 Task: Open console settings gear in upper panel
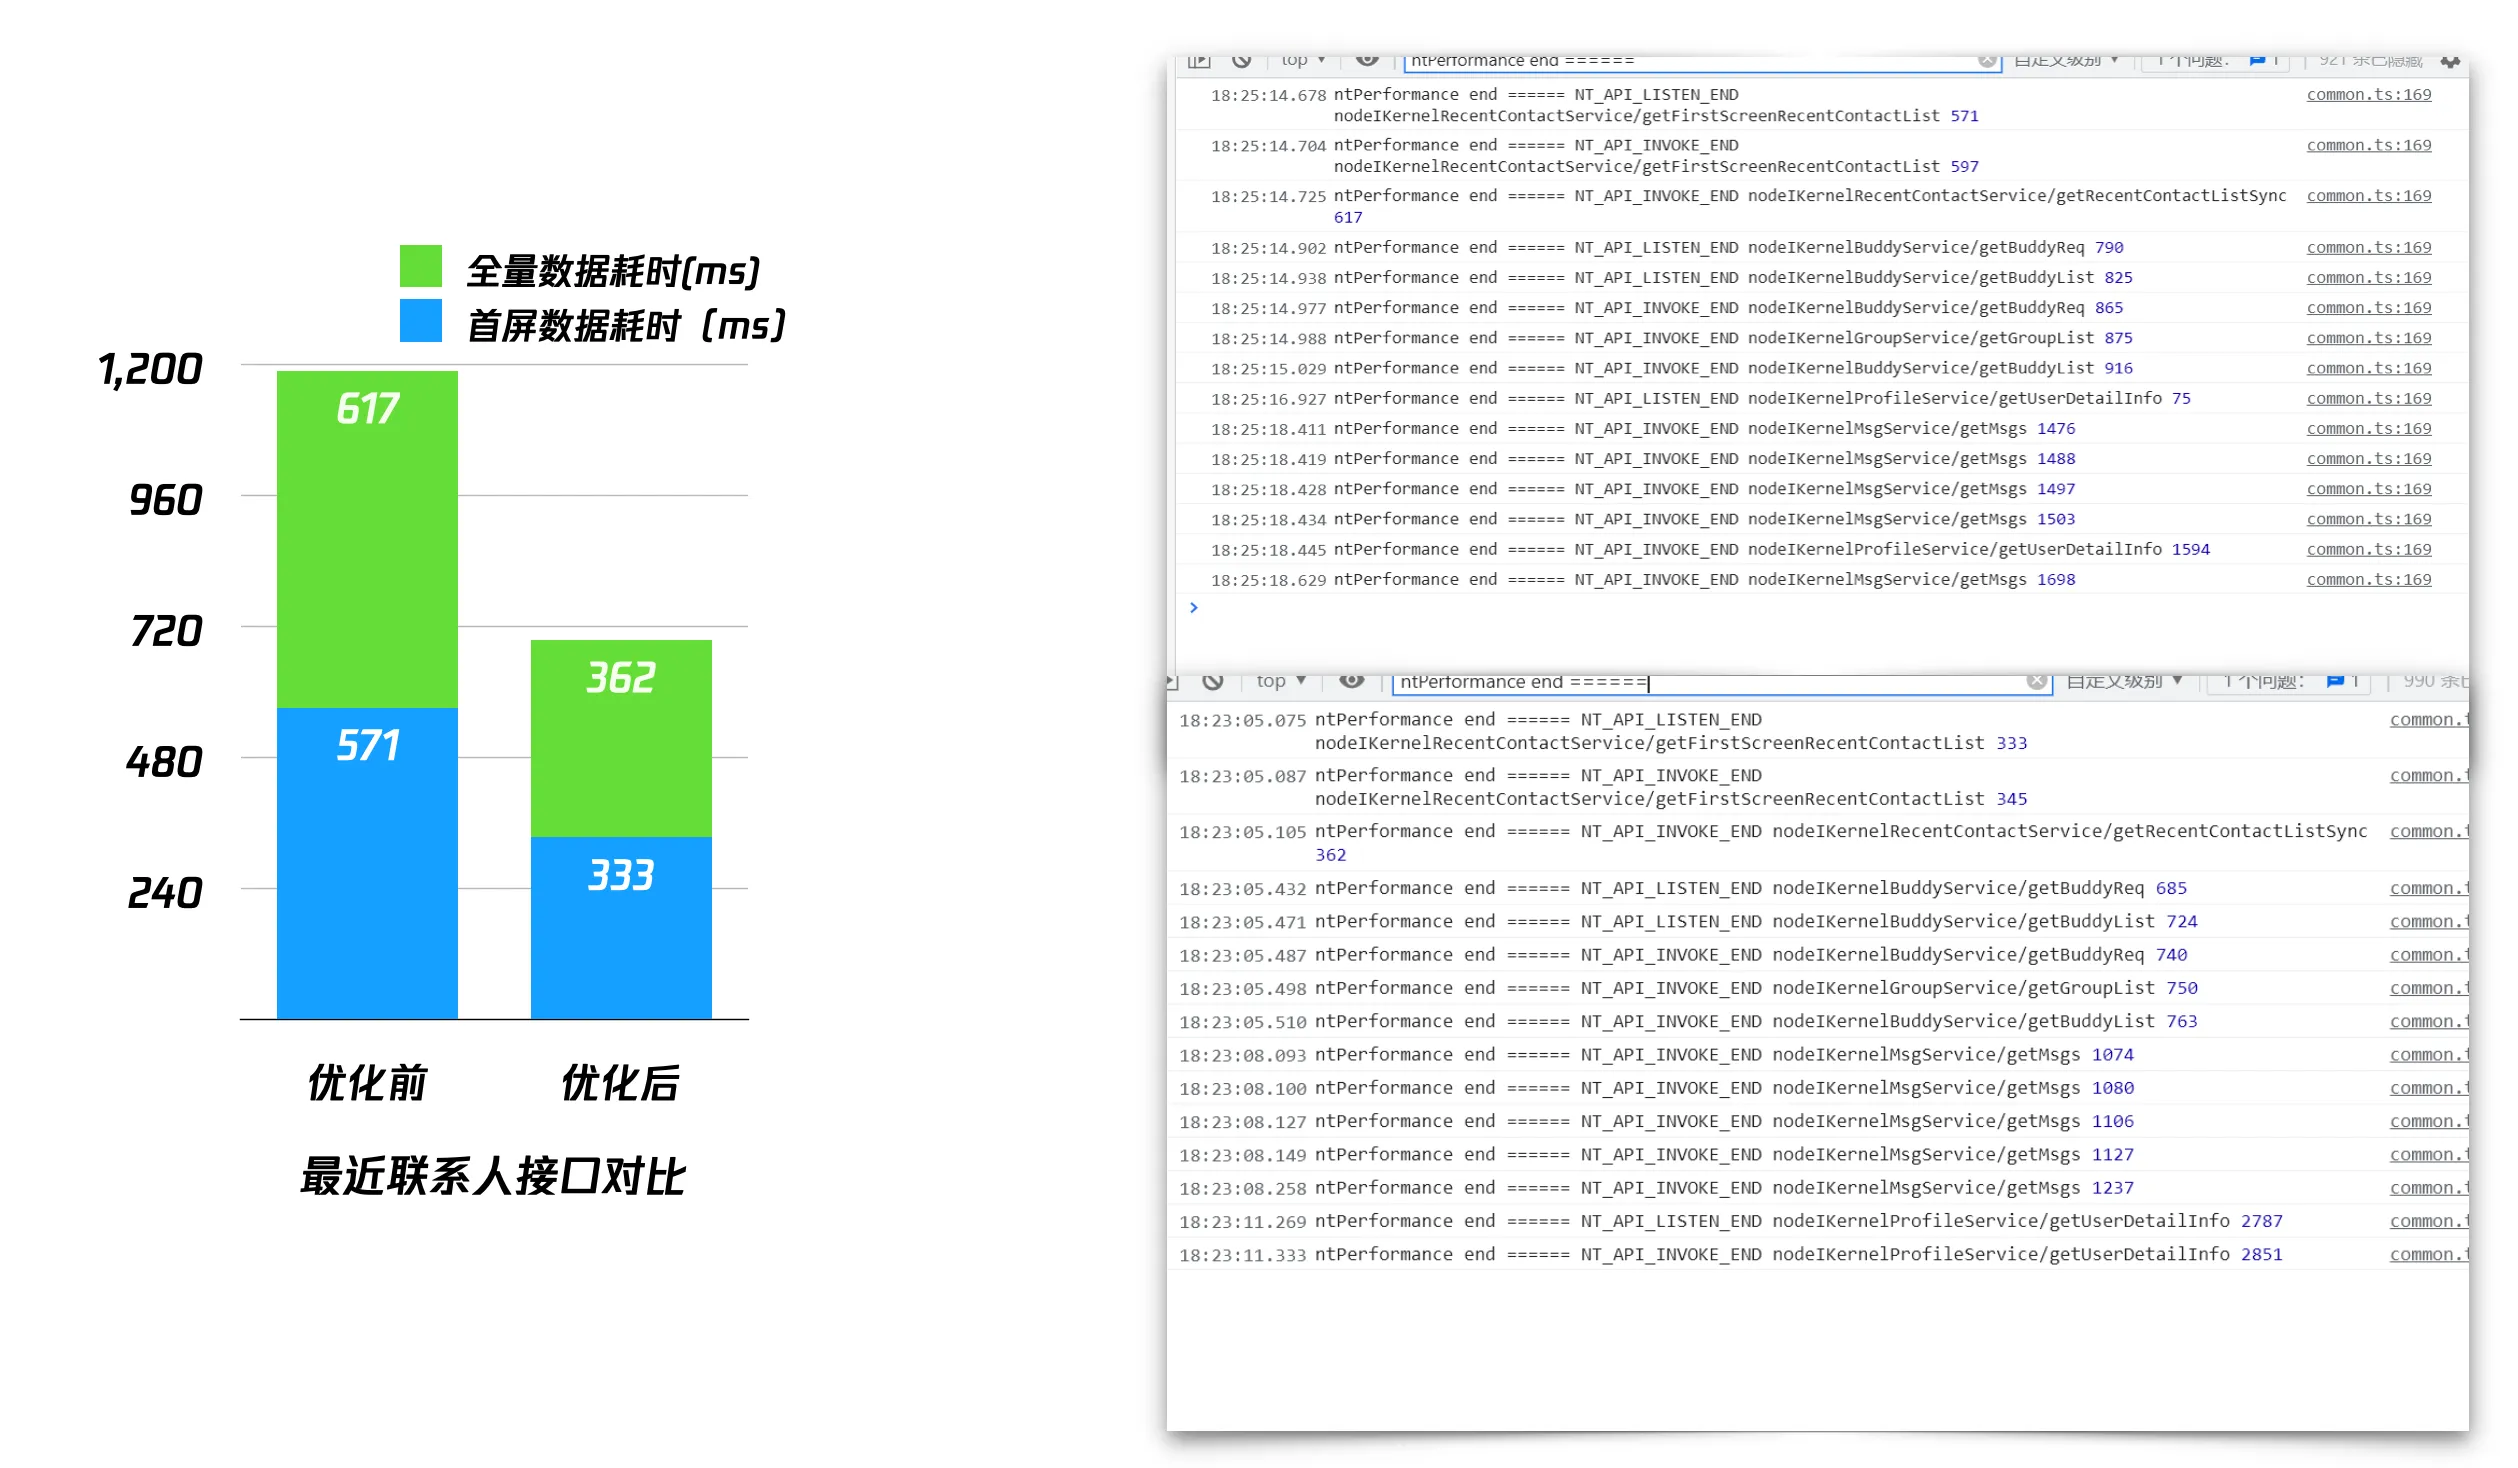pyautogui.click(x=2449, y=62)
